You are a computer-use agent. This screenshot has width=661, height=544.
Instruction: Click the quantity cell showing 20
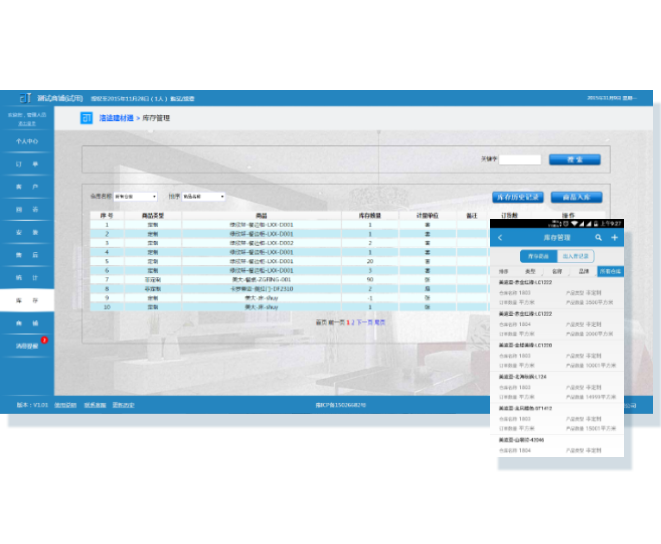coord(370,261)
